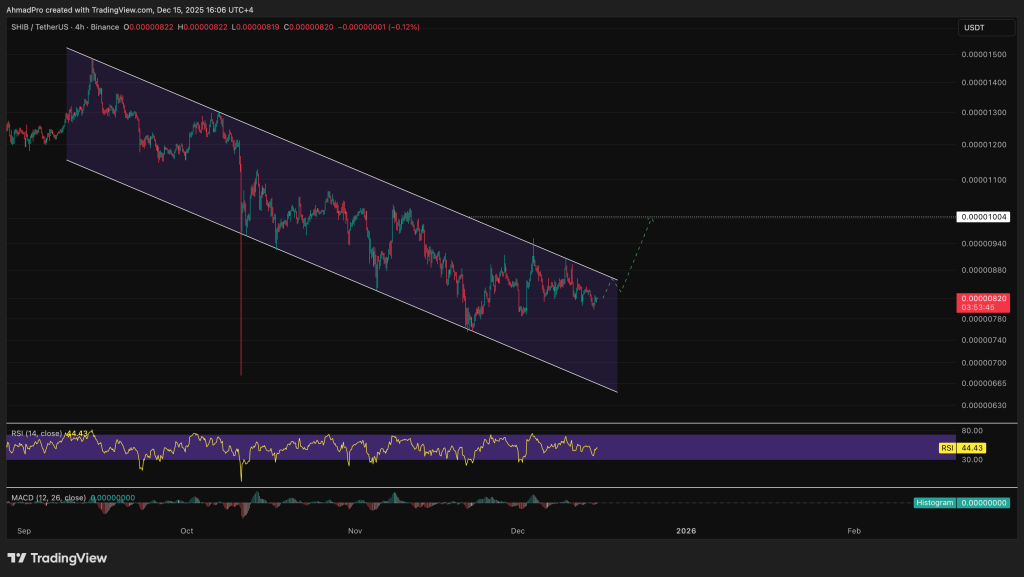Click the green dashed projection arrow line
This screenshot has height=577, width=1024.
(637, 250)
